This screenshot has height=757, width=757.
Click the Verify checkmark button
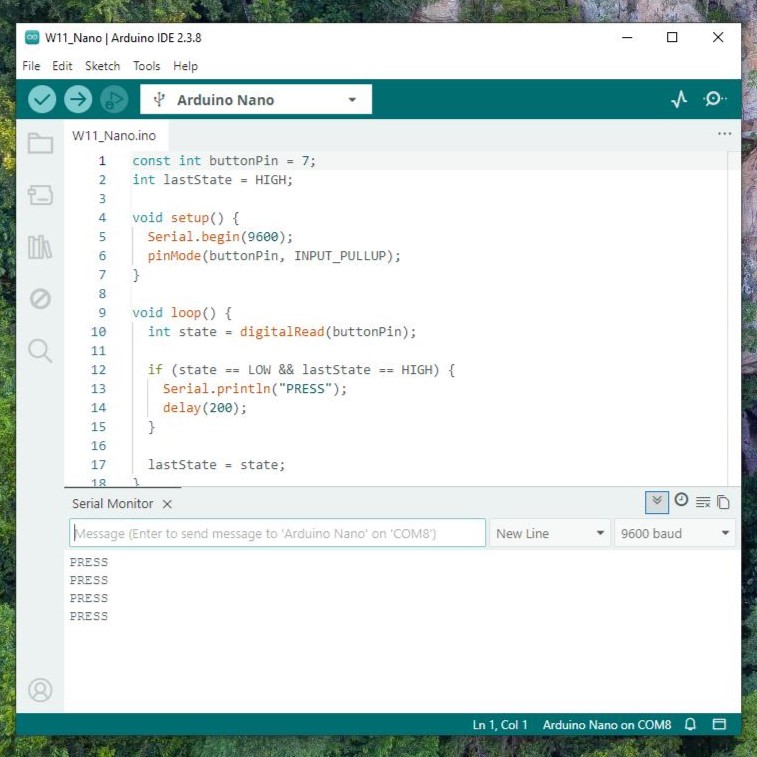[x=42, y=99]
